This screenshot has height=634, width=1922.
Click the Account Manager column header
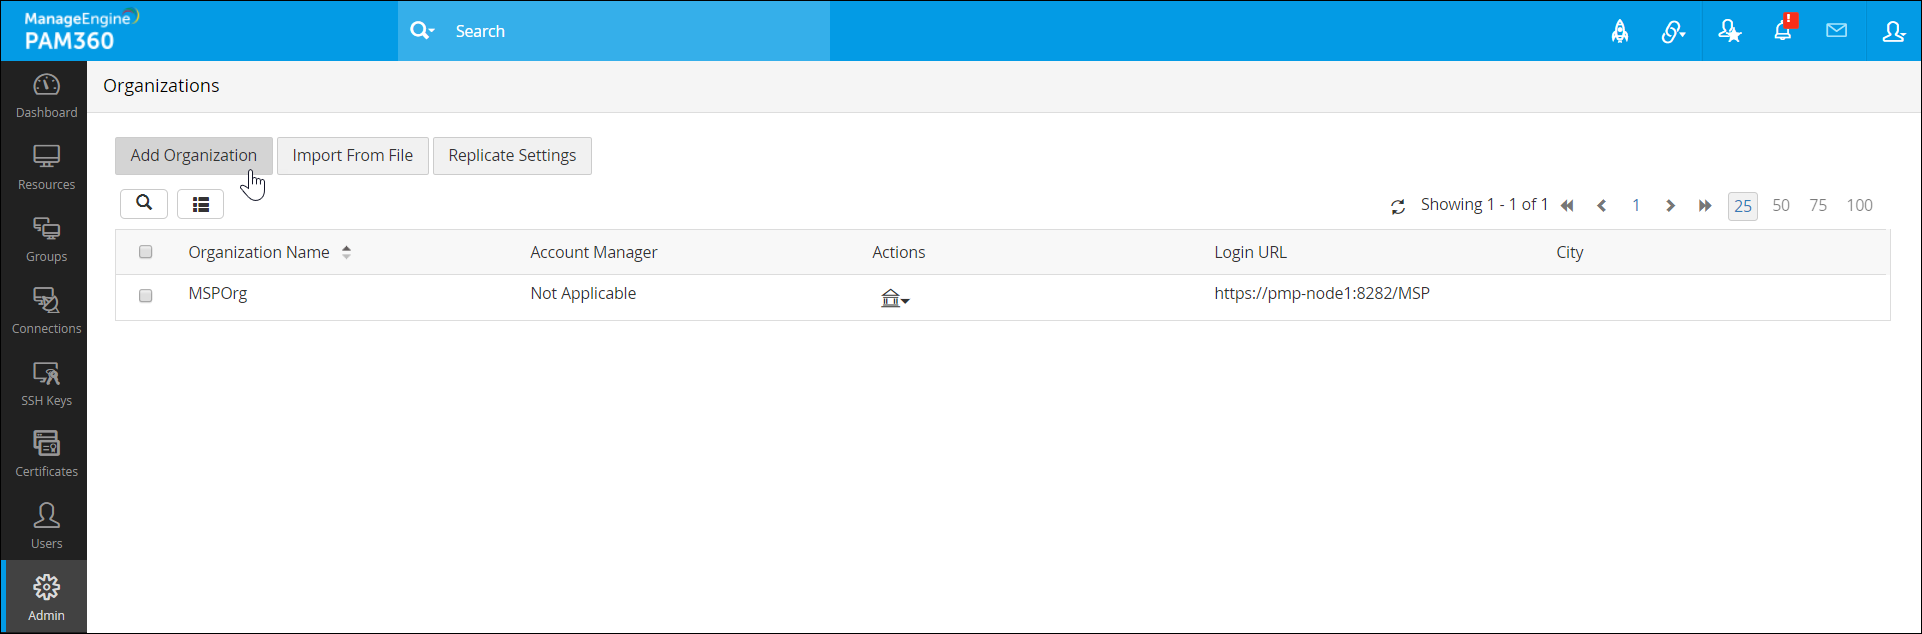(594, 252)
